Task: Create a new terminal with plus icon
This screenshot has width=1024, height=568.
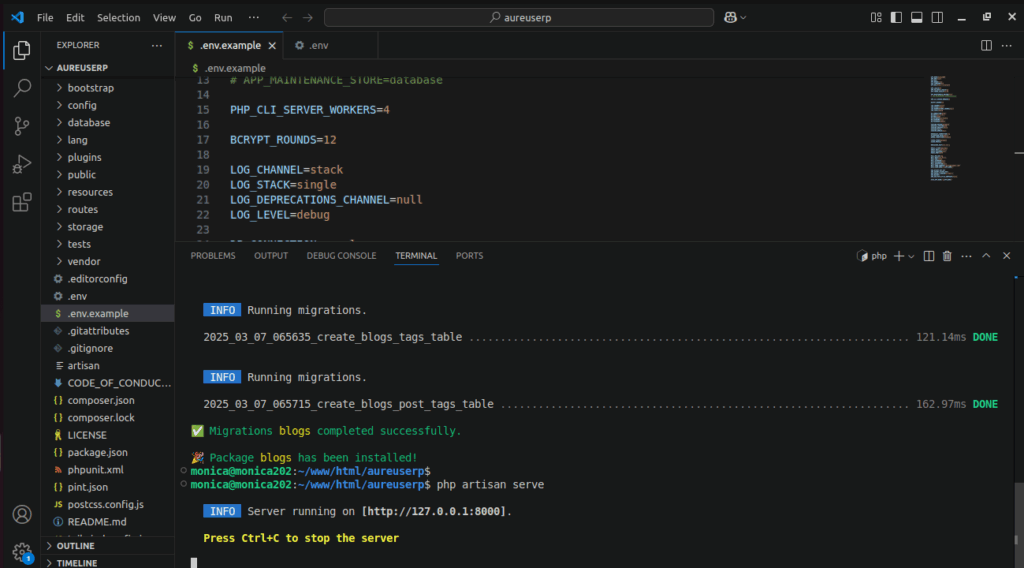Action: point(899,256)
